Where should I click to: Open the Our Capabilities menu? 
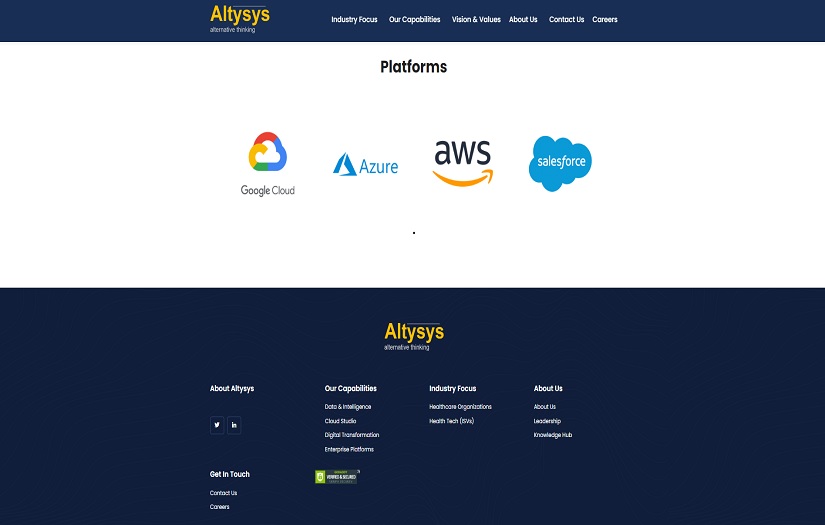pos(414,19)
